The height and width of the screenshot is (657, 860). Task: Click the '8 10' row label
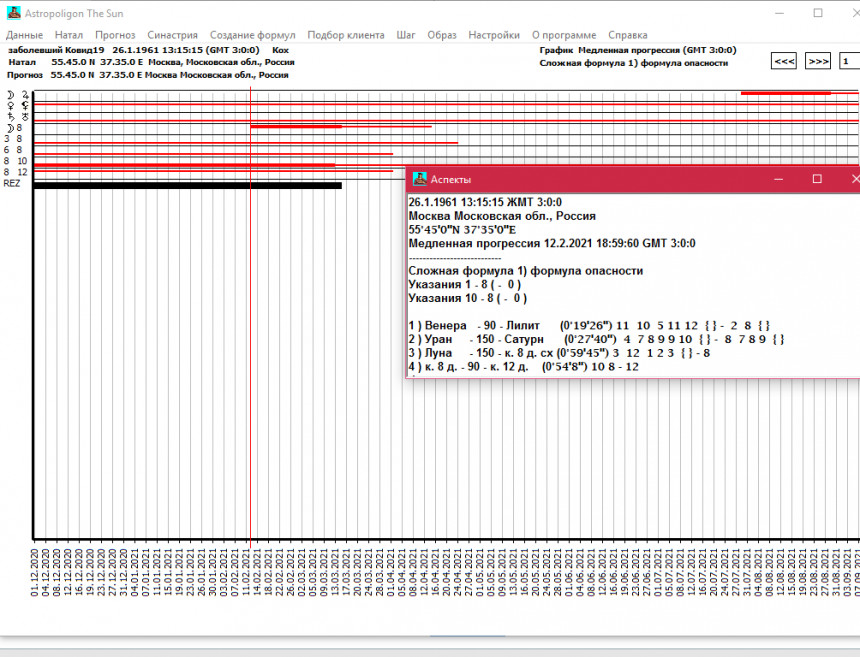pyautogui.click(x=15, y=161)
